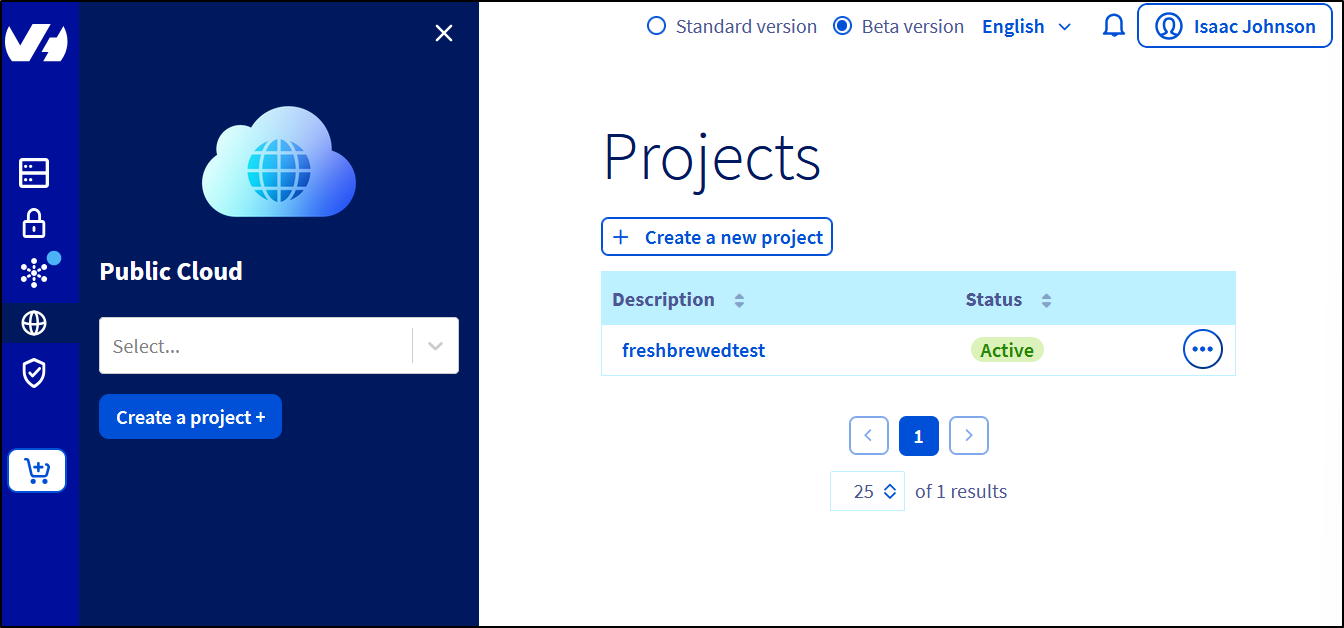
Task: Click the OVH logo in sidebar
Action: [x=36, y=44]
